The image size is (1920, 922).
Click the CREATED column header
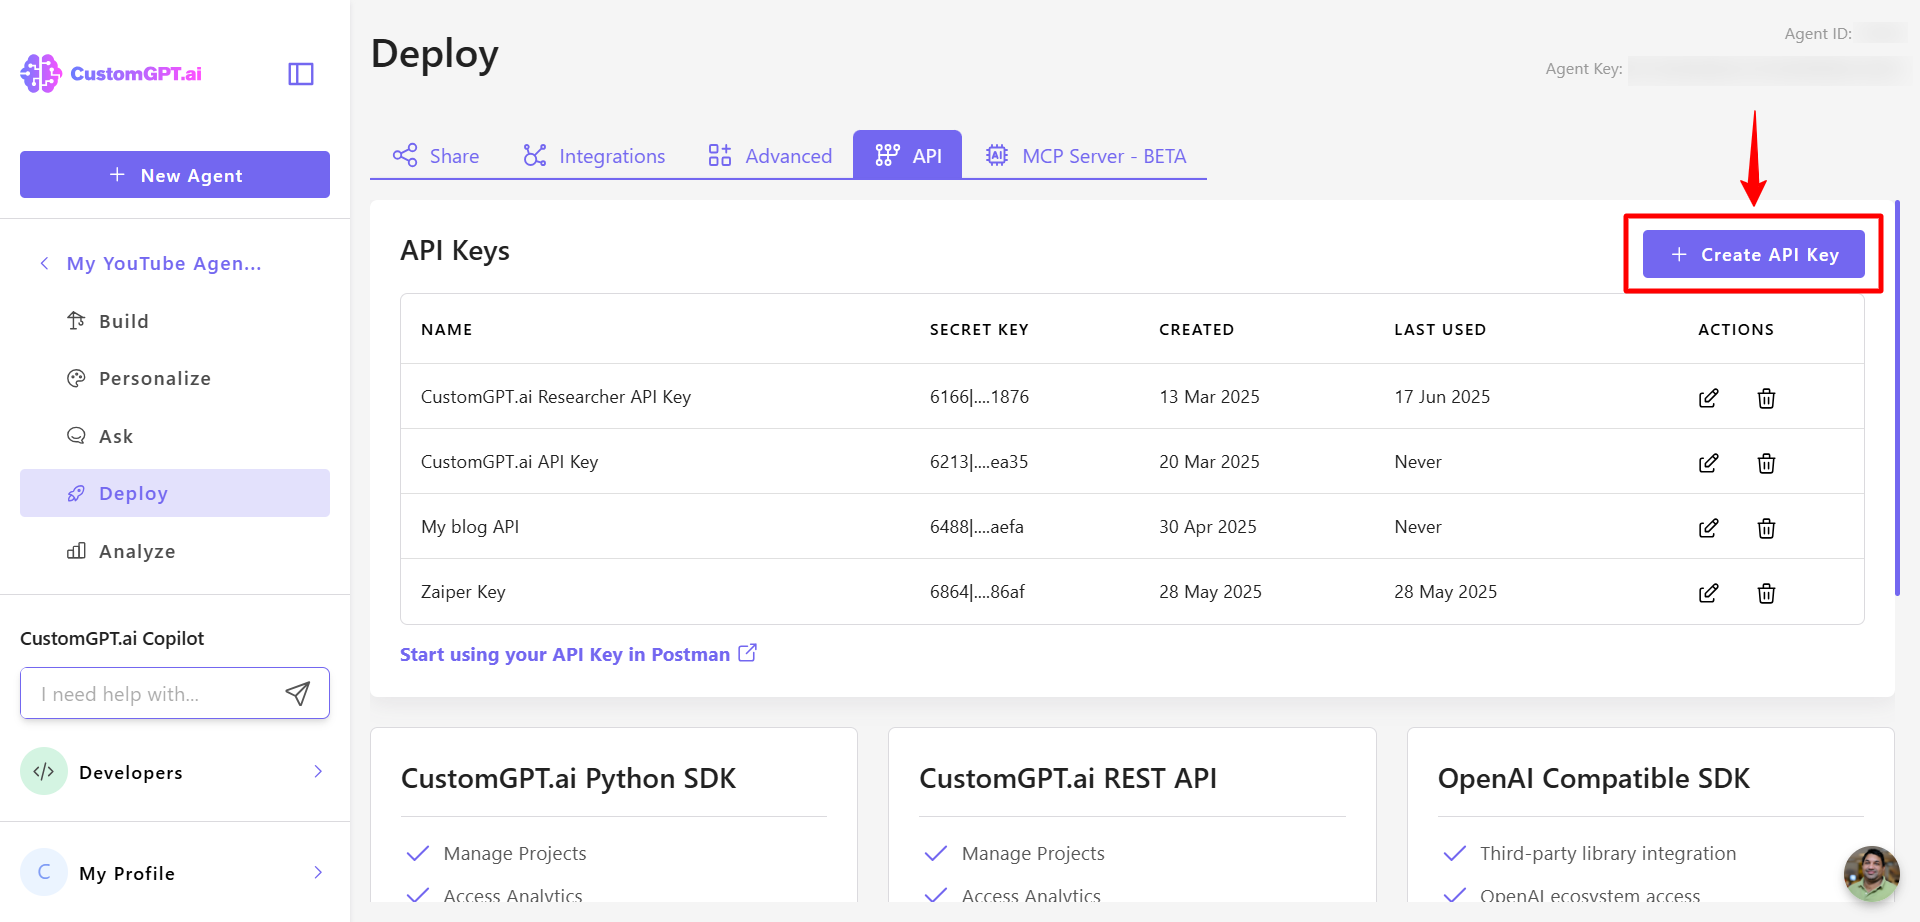[1196, 329]
